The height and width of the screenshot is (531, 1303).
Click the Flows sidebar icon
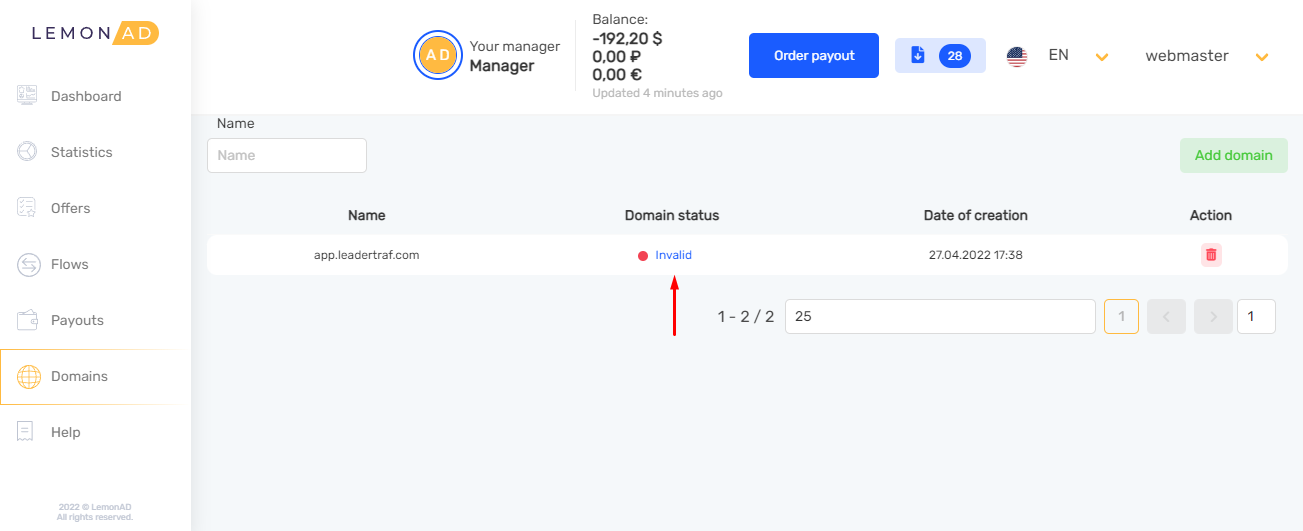(x=28, y=264)
